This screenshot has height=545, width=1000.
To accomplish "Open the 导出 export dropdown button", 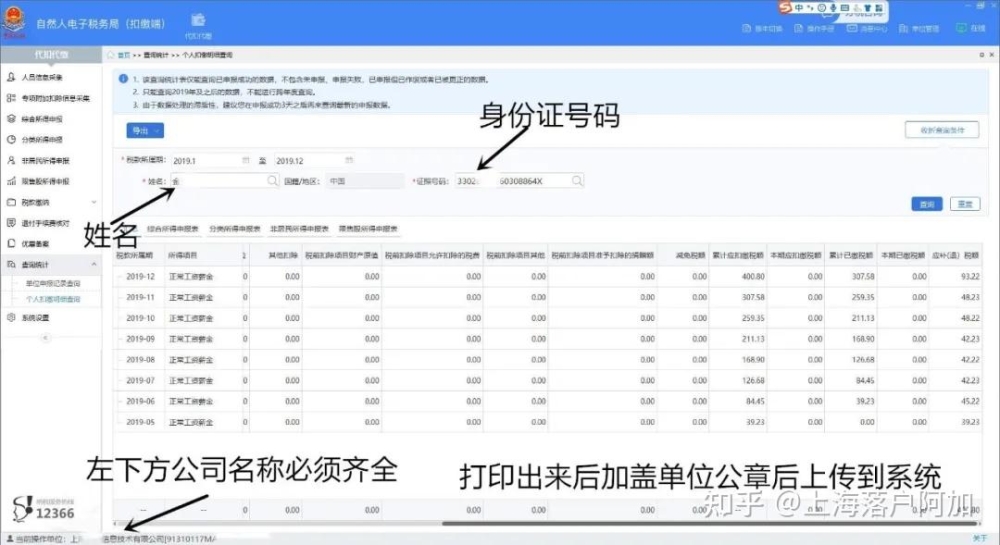I will 145,131.
